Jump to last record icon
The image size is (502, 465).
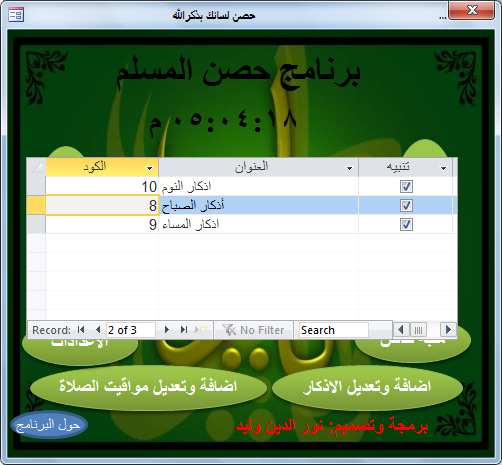pyautogui.click(x=184, y=330)
